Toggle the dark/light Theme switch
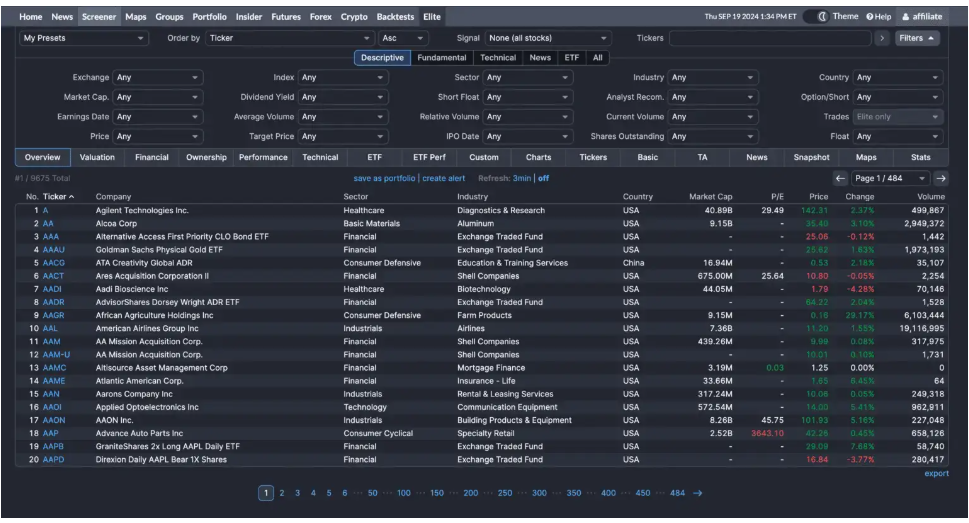This screenshot has width=969, height=523. coord(815,17)
